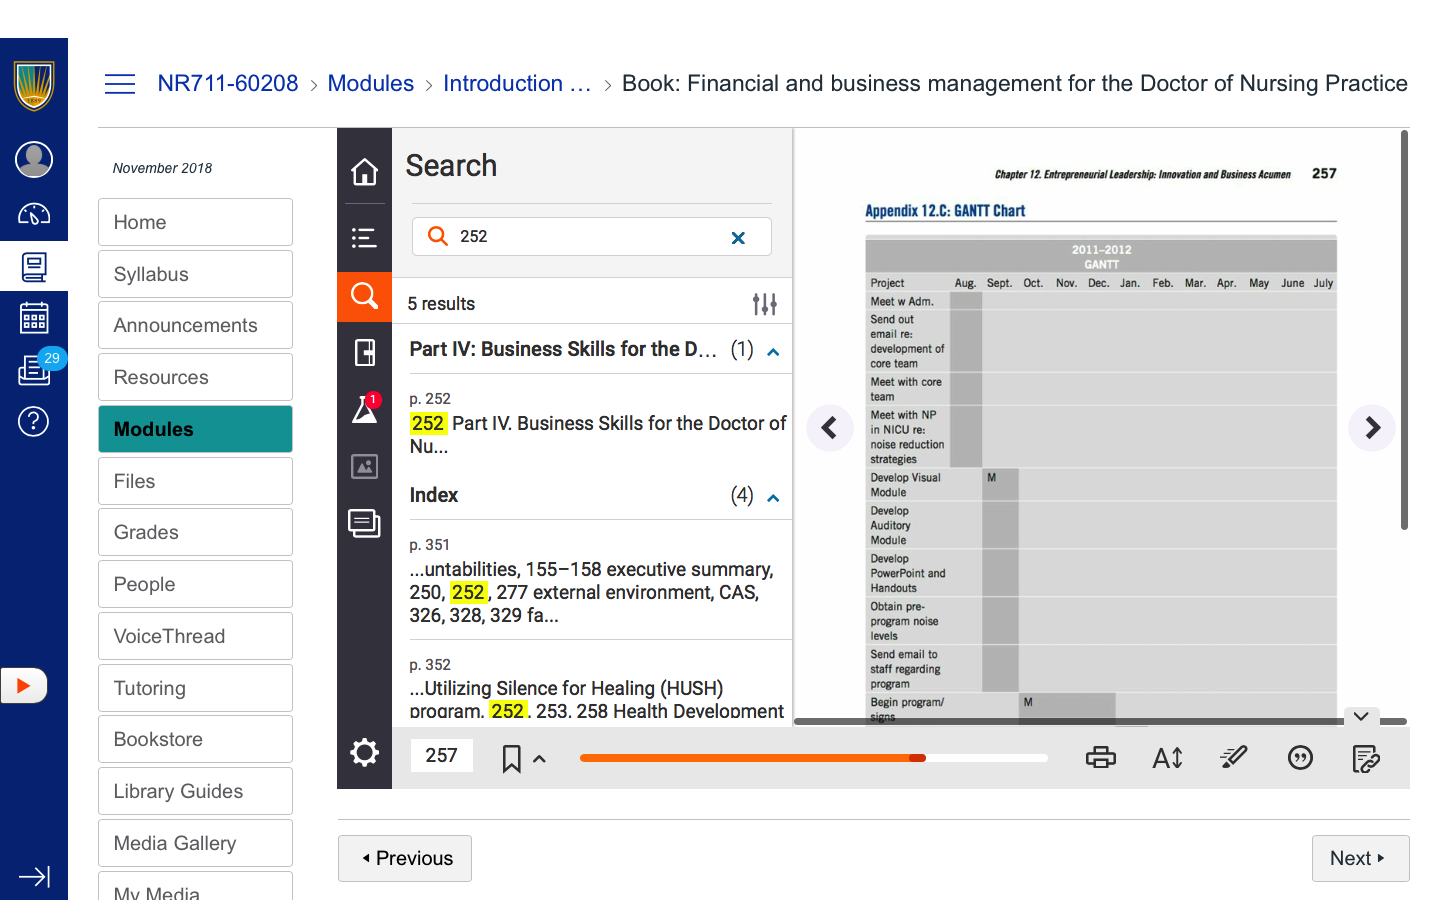Open the reader Home icon
1440x900 pixels.
[x=364, y=172]
